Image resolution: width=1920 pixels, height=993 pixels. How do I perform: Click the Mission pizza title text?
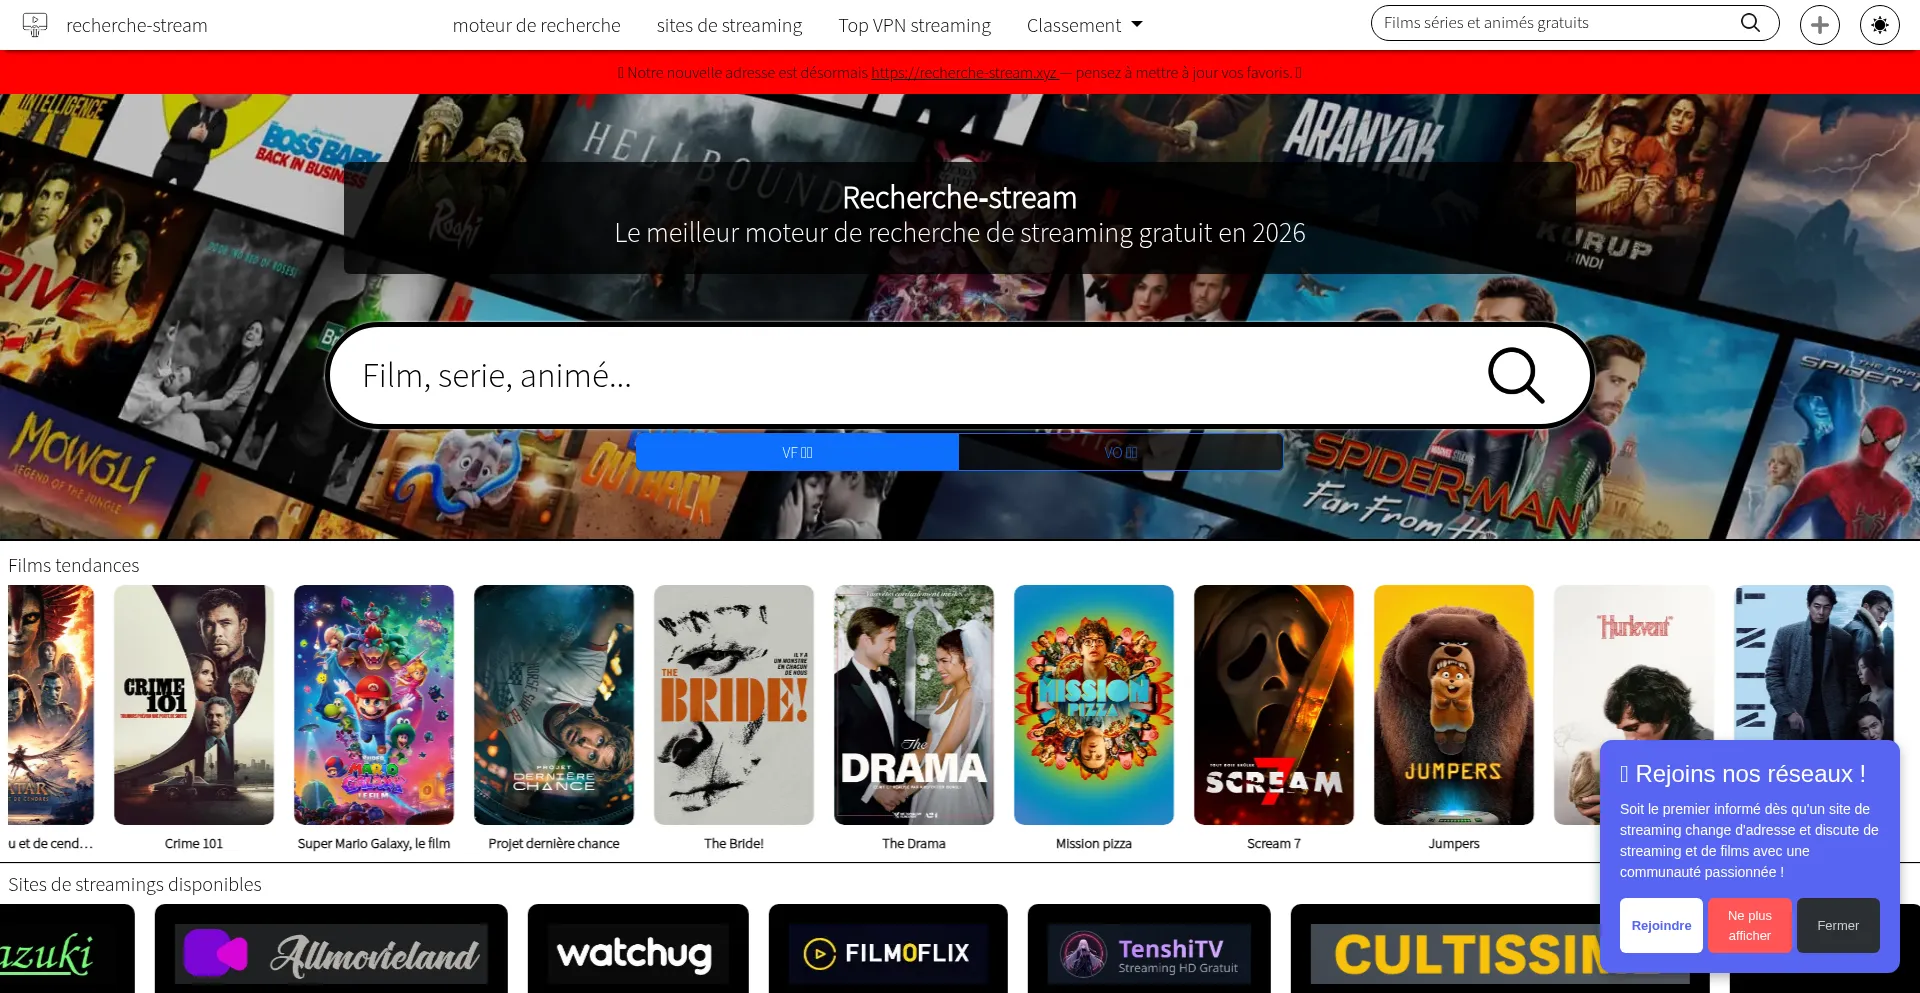click(x=1094, y=843)
